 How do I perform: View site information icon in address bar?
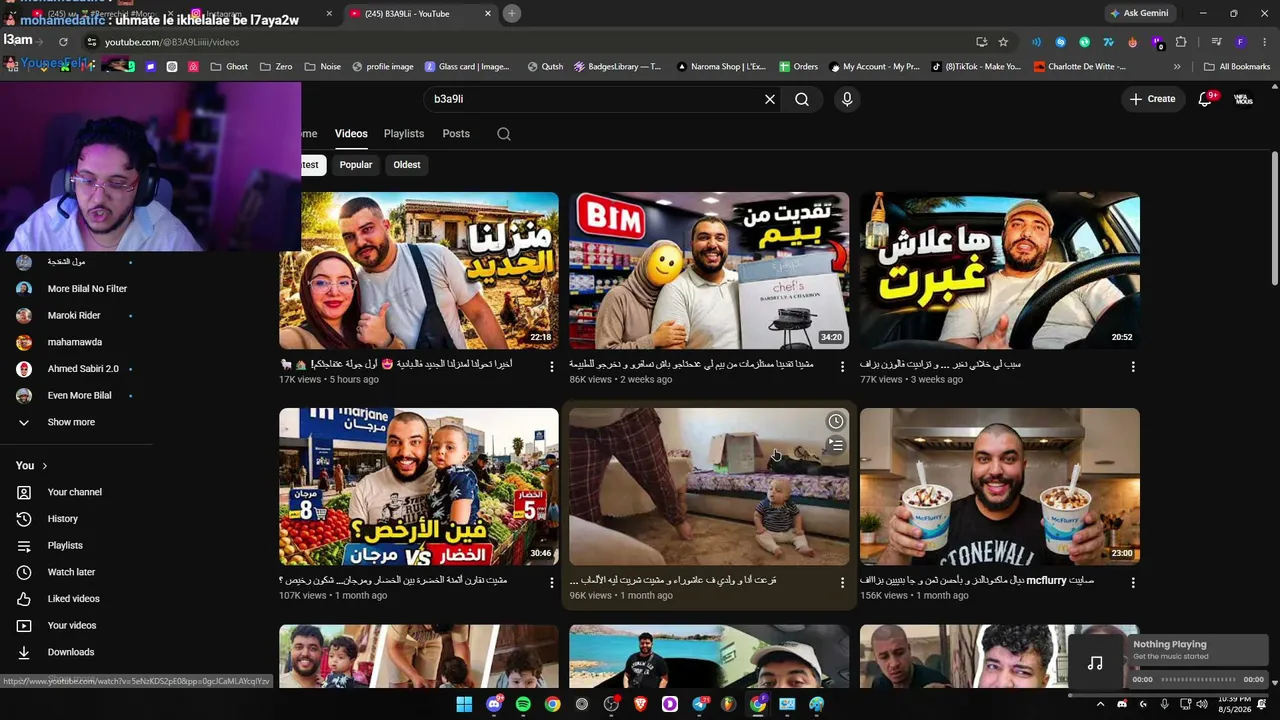click(92, 42)
